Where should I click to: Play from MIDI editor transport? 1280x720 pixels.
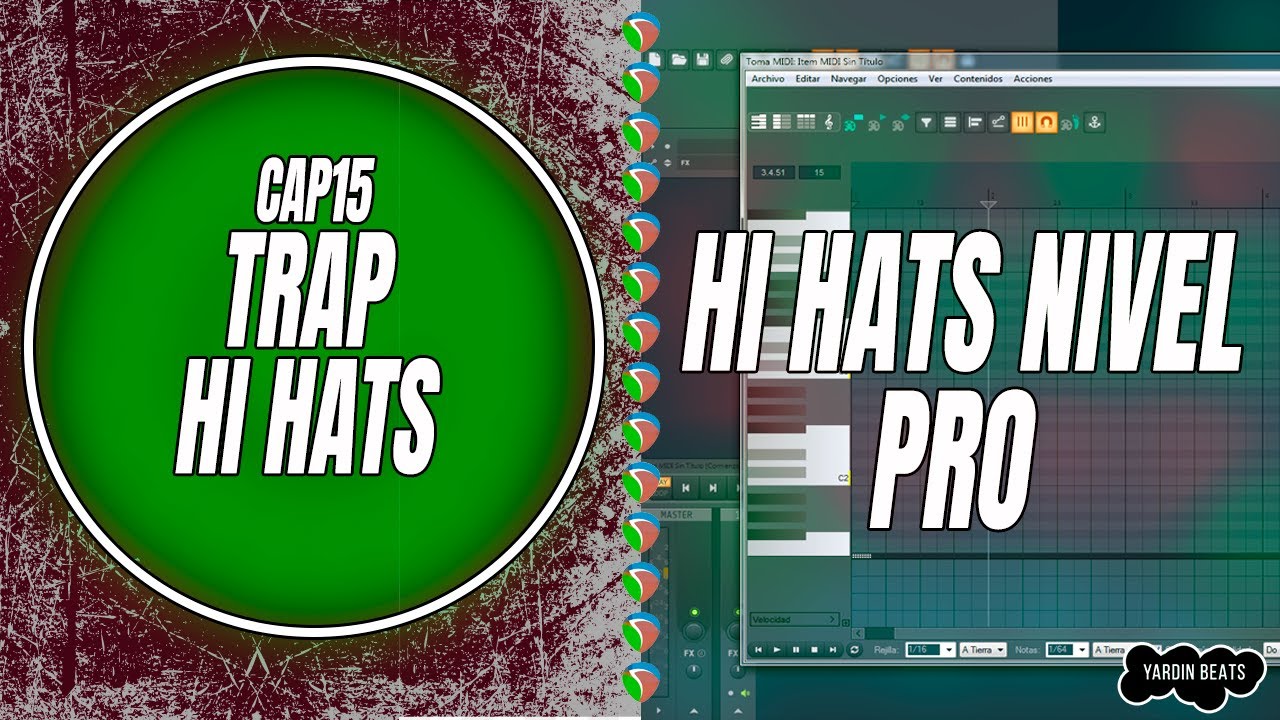777,650
